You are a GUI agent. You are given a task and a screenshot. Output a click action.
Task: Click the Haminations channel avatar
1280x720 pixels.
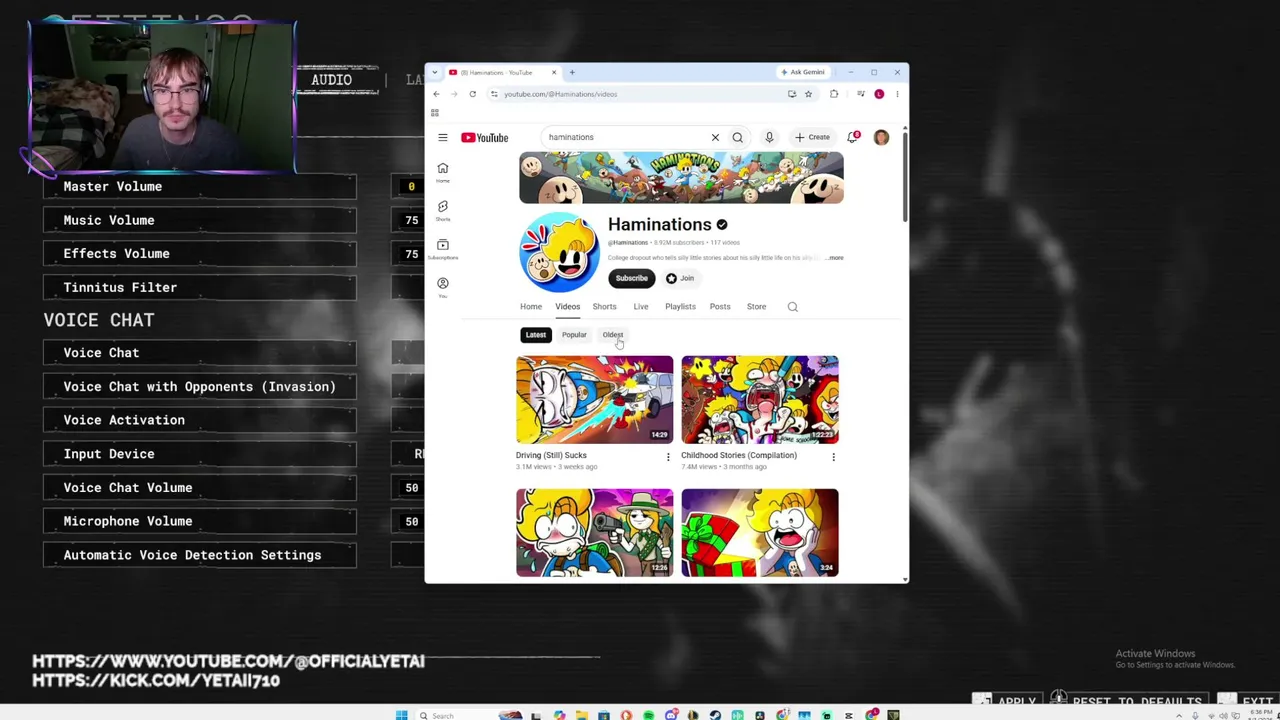[559, 251]
